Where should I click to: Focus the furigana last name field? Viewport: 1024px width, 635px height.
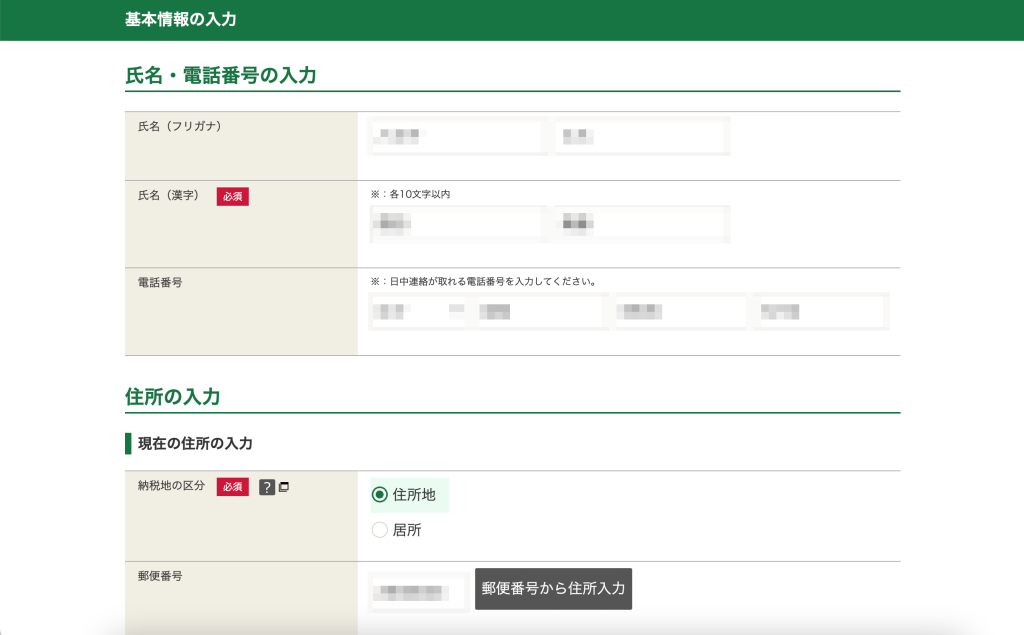click(457, 136)
